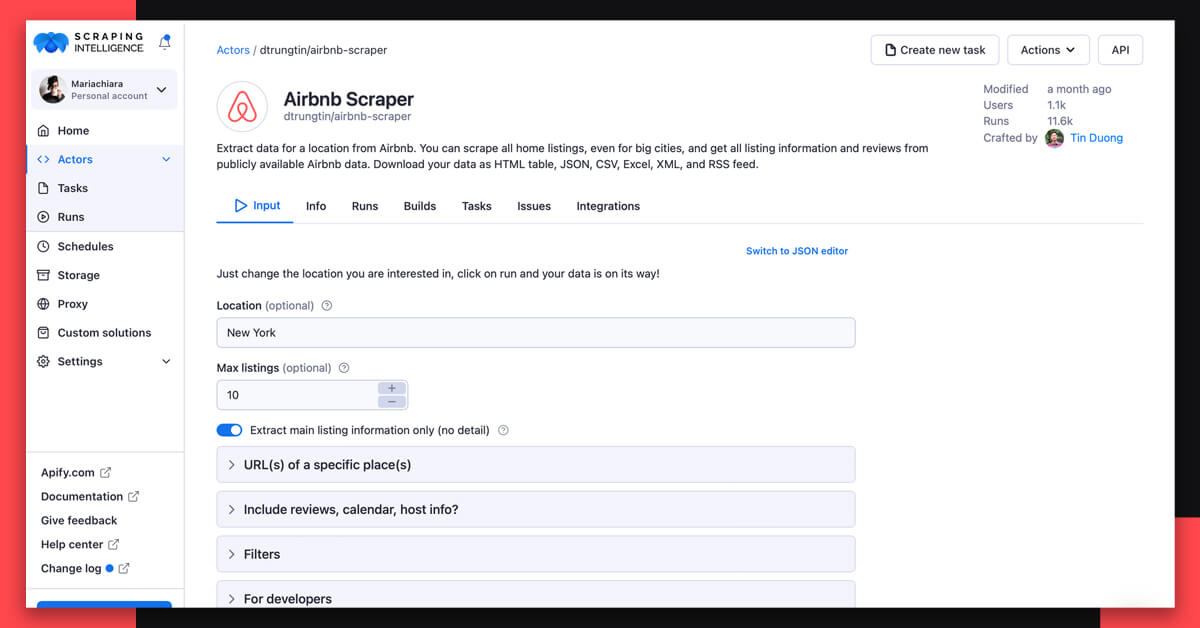This screenshot has width=1200, height=628.
Task: Click the Storage archive icon
Action: tap(43, 275)
